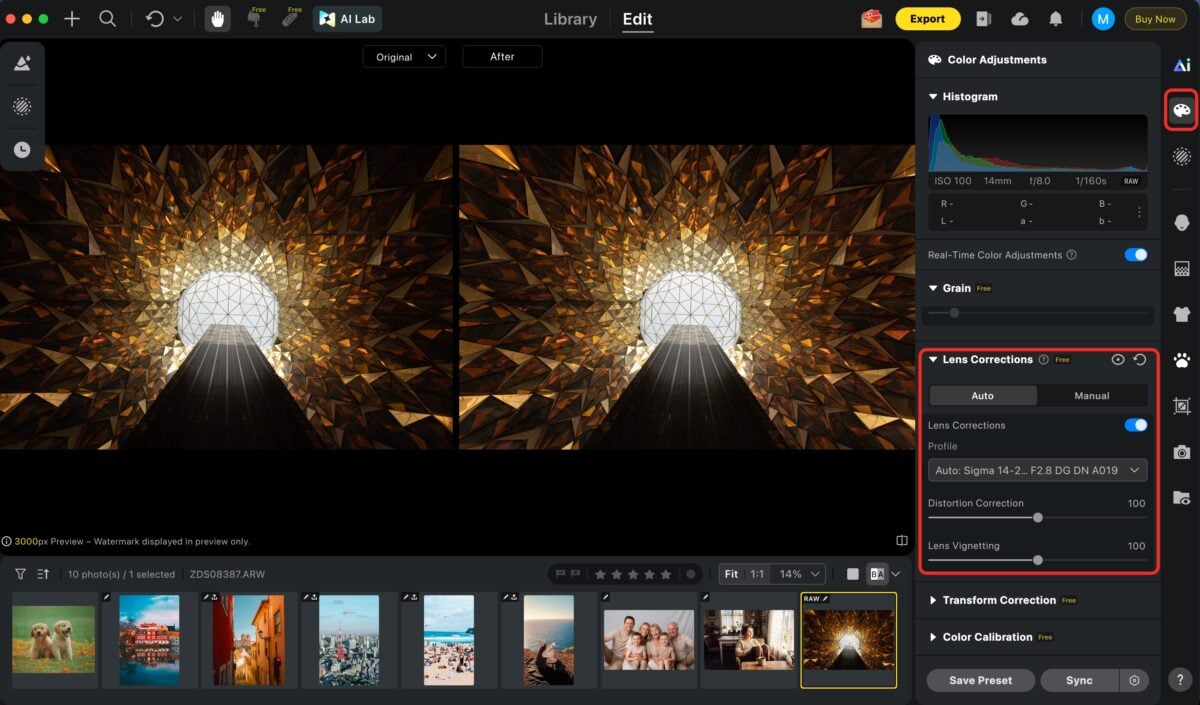Click the Masking icon in left sidebar

click(22, 106)
